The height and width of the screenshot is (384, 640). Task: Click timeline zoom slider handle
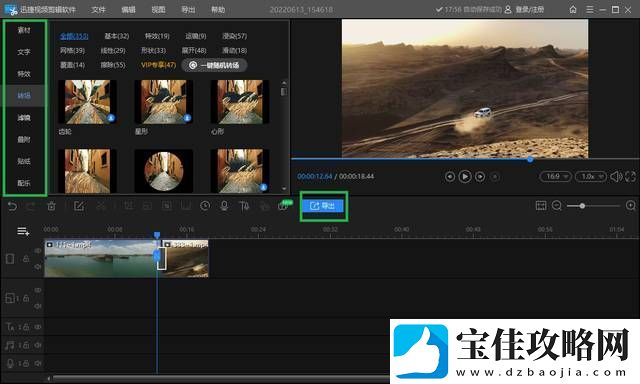(x=582, y=206)
